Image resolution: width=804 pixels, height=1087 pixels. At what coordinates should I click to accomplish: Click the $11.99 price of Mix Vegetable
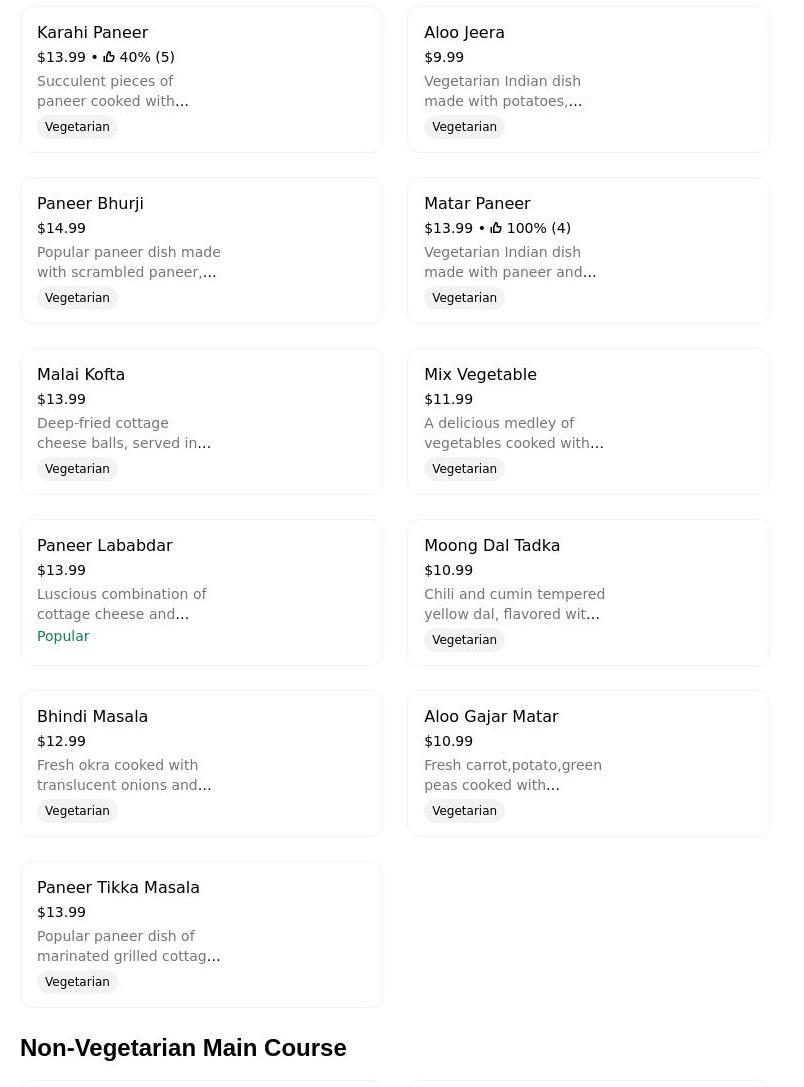coord(448,399)
